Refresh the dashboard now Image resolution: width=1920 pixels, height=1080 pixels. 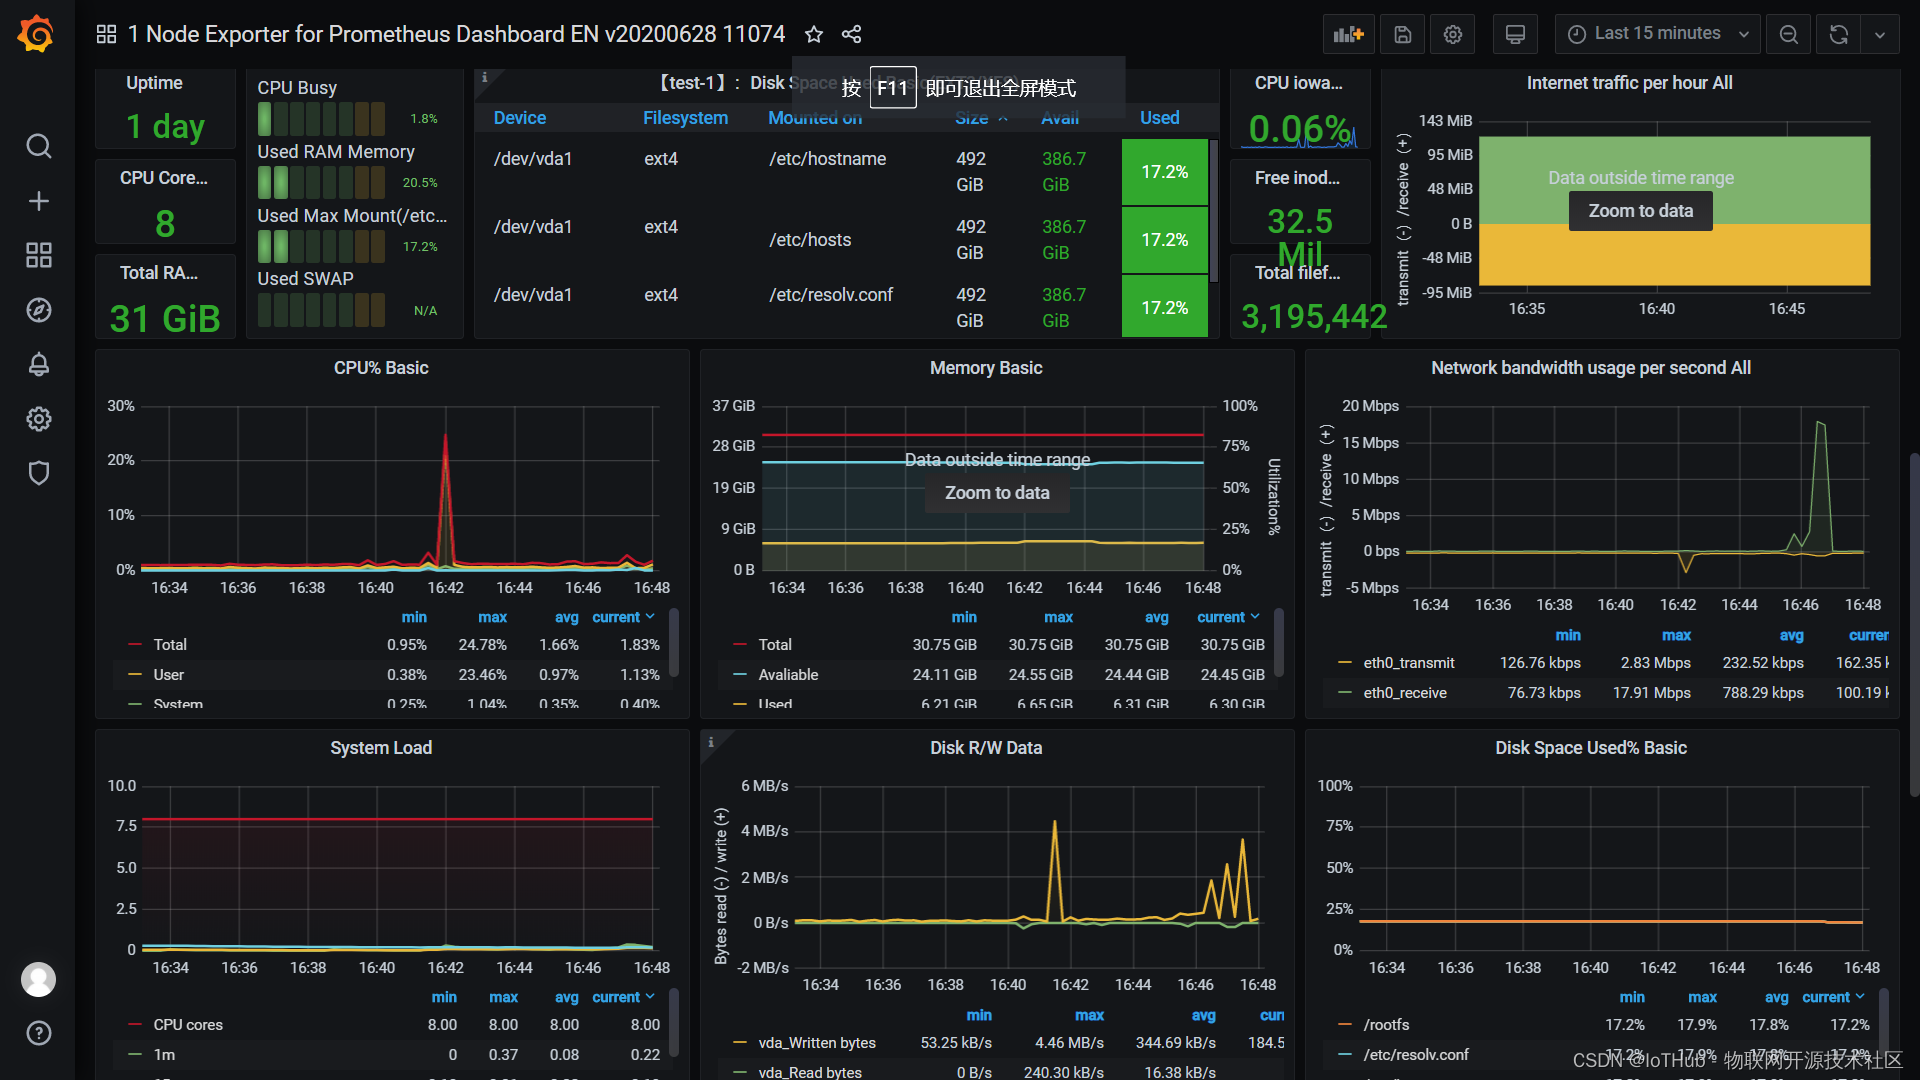(x=1838, y=34)
